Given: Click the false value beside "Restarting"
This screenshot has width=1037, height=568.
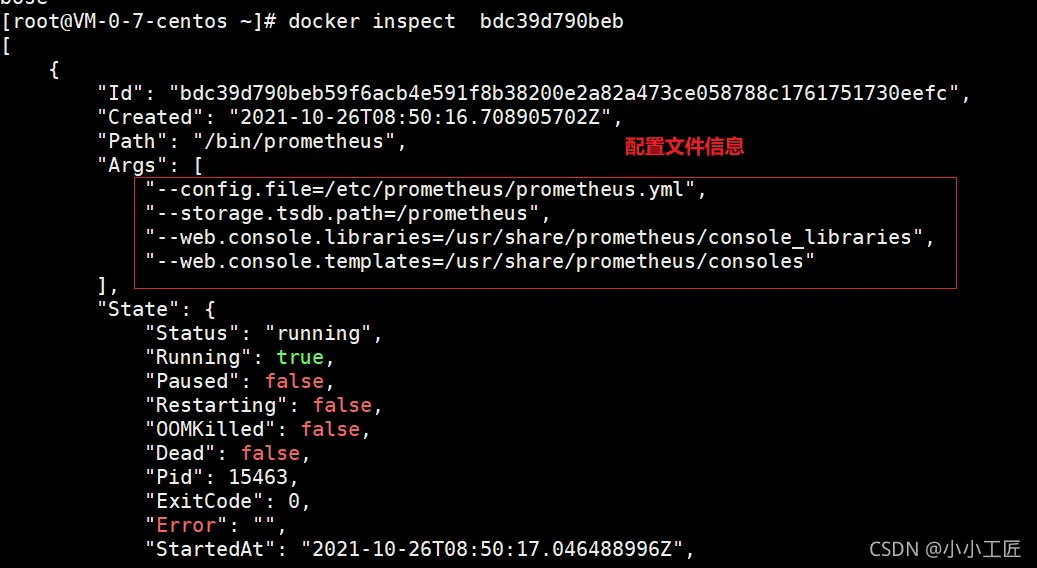Looking at the screenshot, I should pyautogui.click(x=342, y=405).
